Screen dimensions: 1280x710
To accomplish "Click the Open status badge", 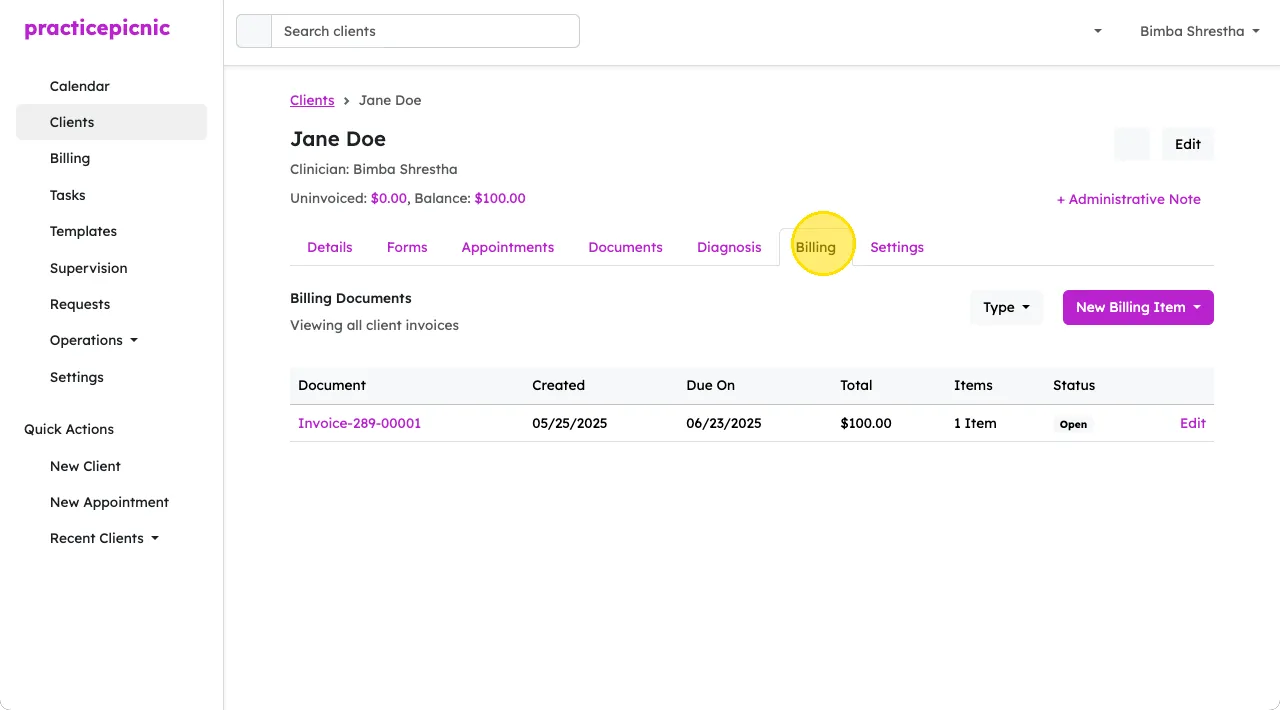I will (1073, 424).
